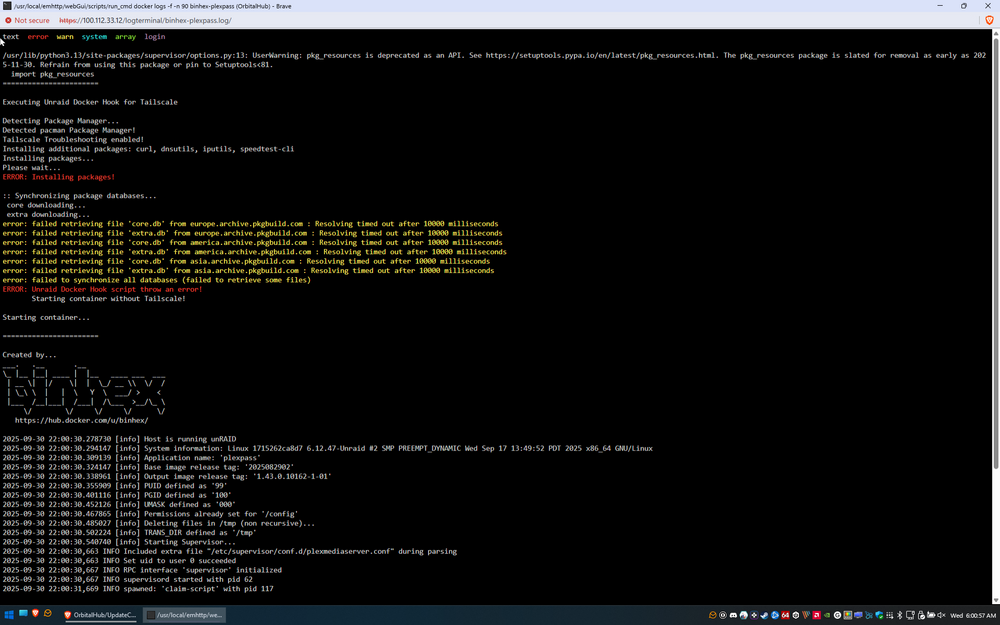Toggle the text log filter
The height and width of the screenshot is (625, 1000).
(11, 37)
